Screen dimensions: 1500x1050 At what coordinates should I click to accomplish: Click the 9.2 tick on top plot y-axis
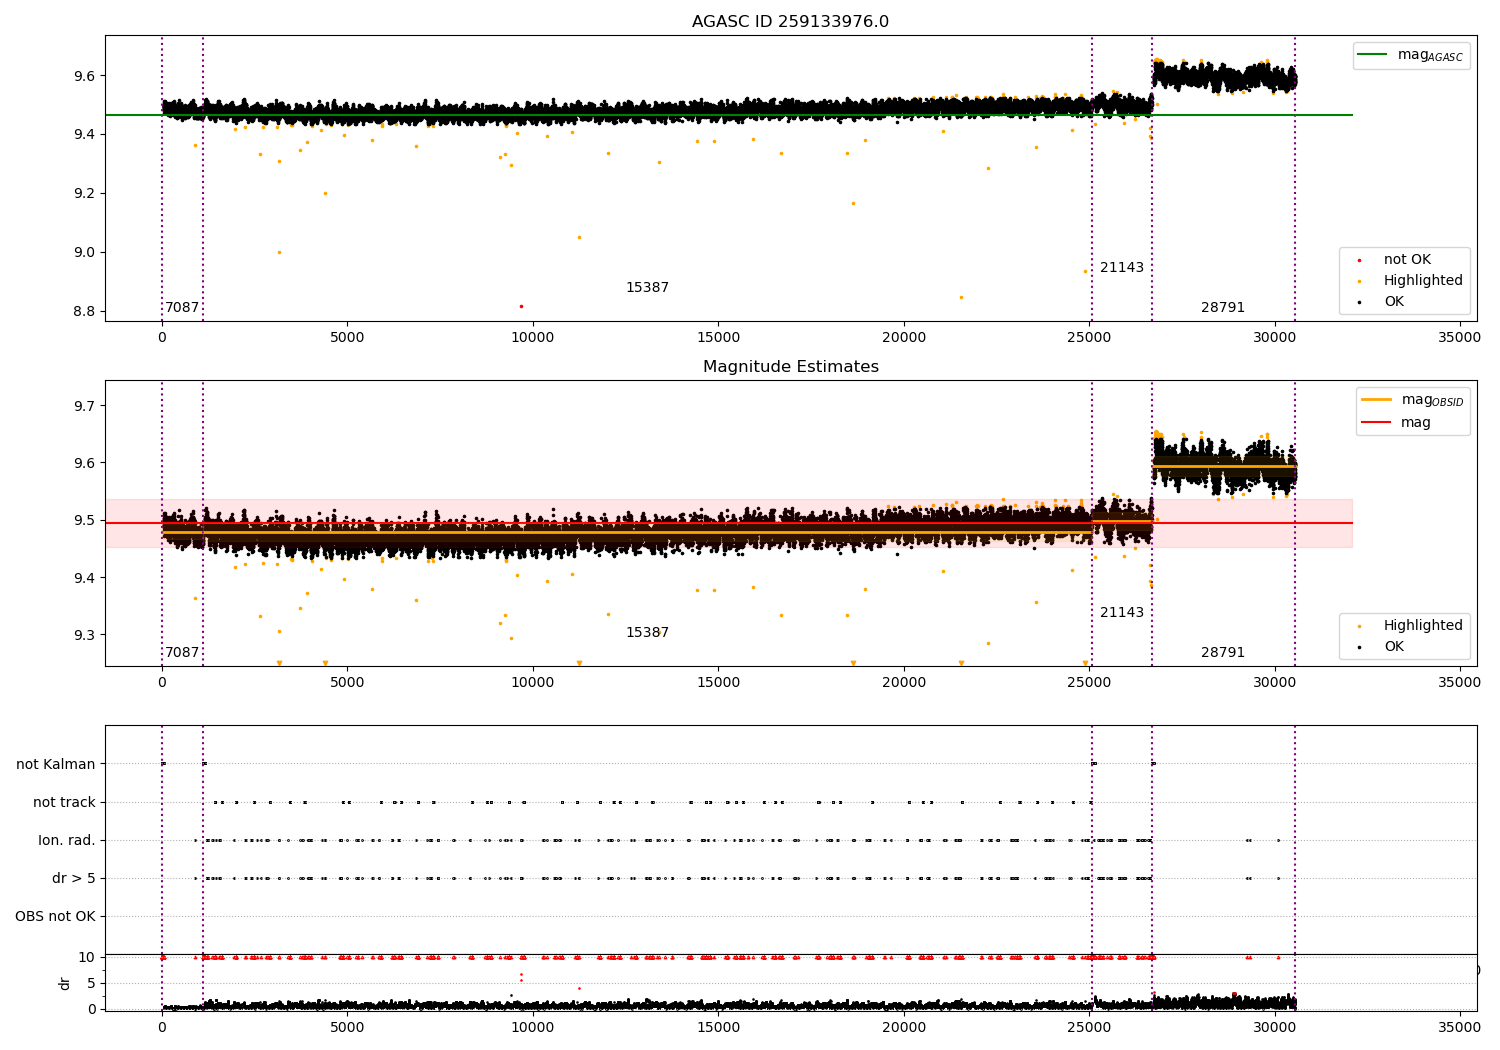click(x=85, y=193)
